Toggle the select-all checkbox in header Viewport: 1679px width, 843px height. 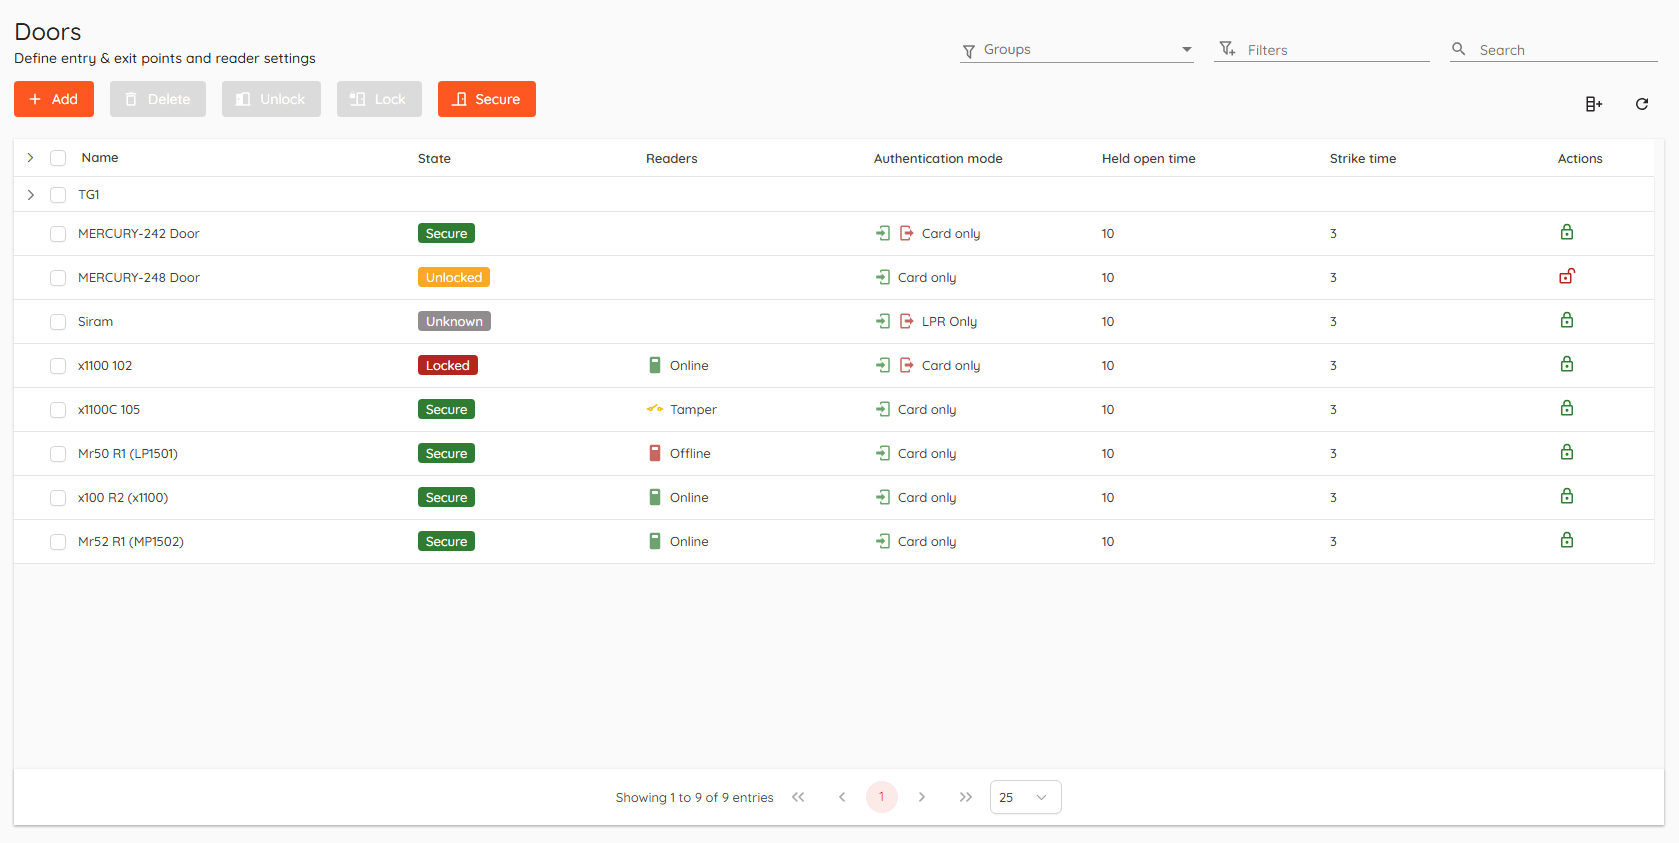pyautogui.click(x=58, y=158)
